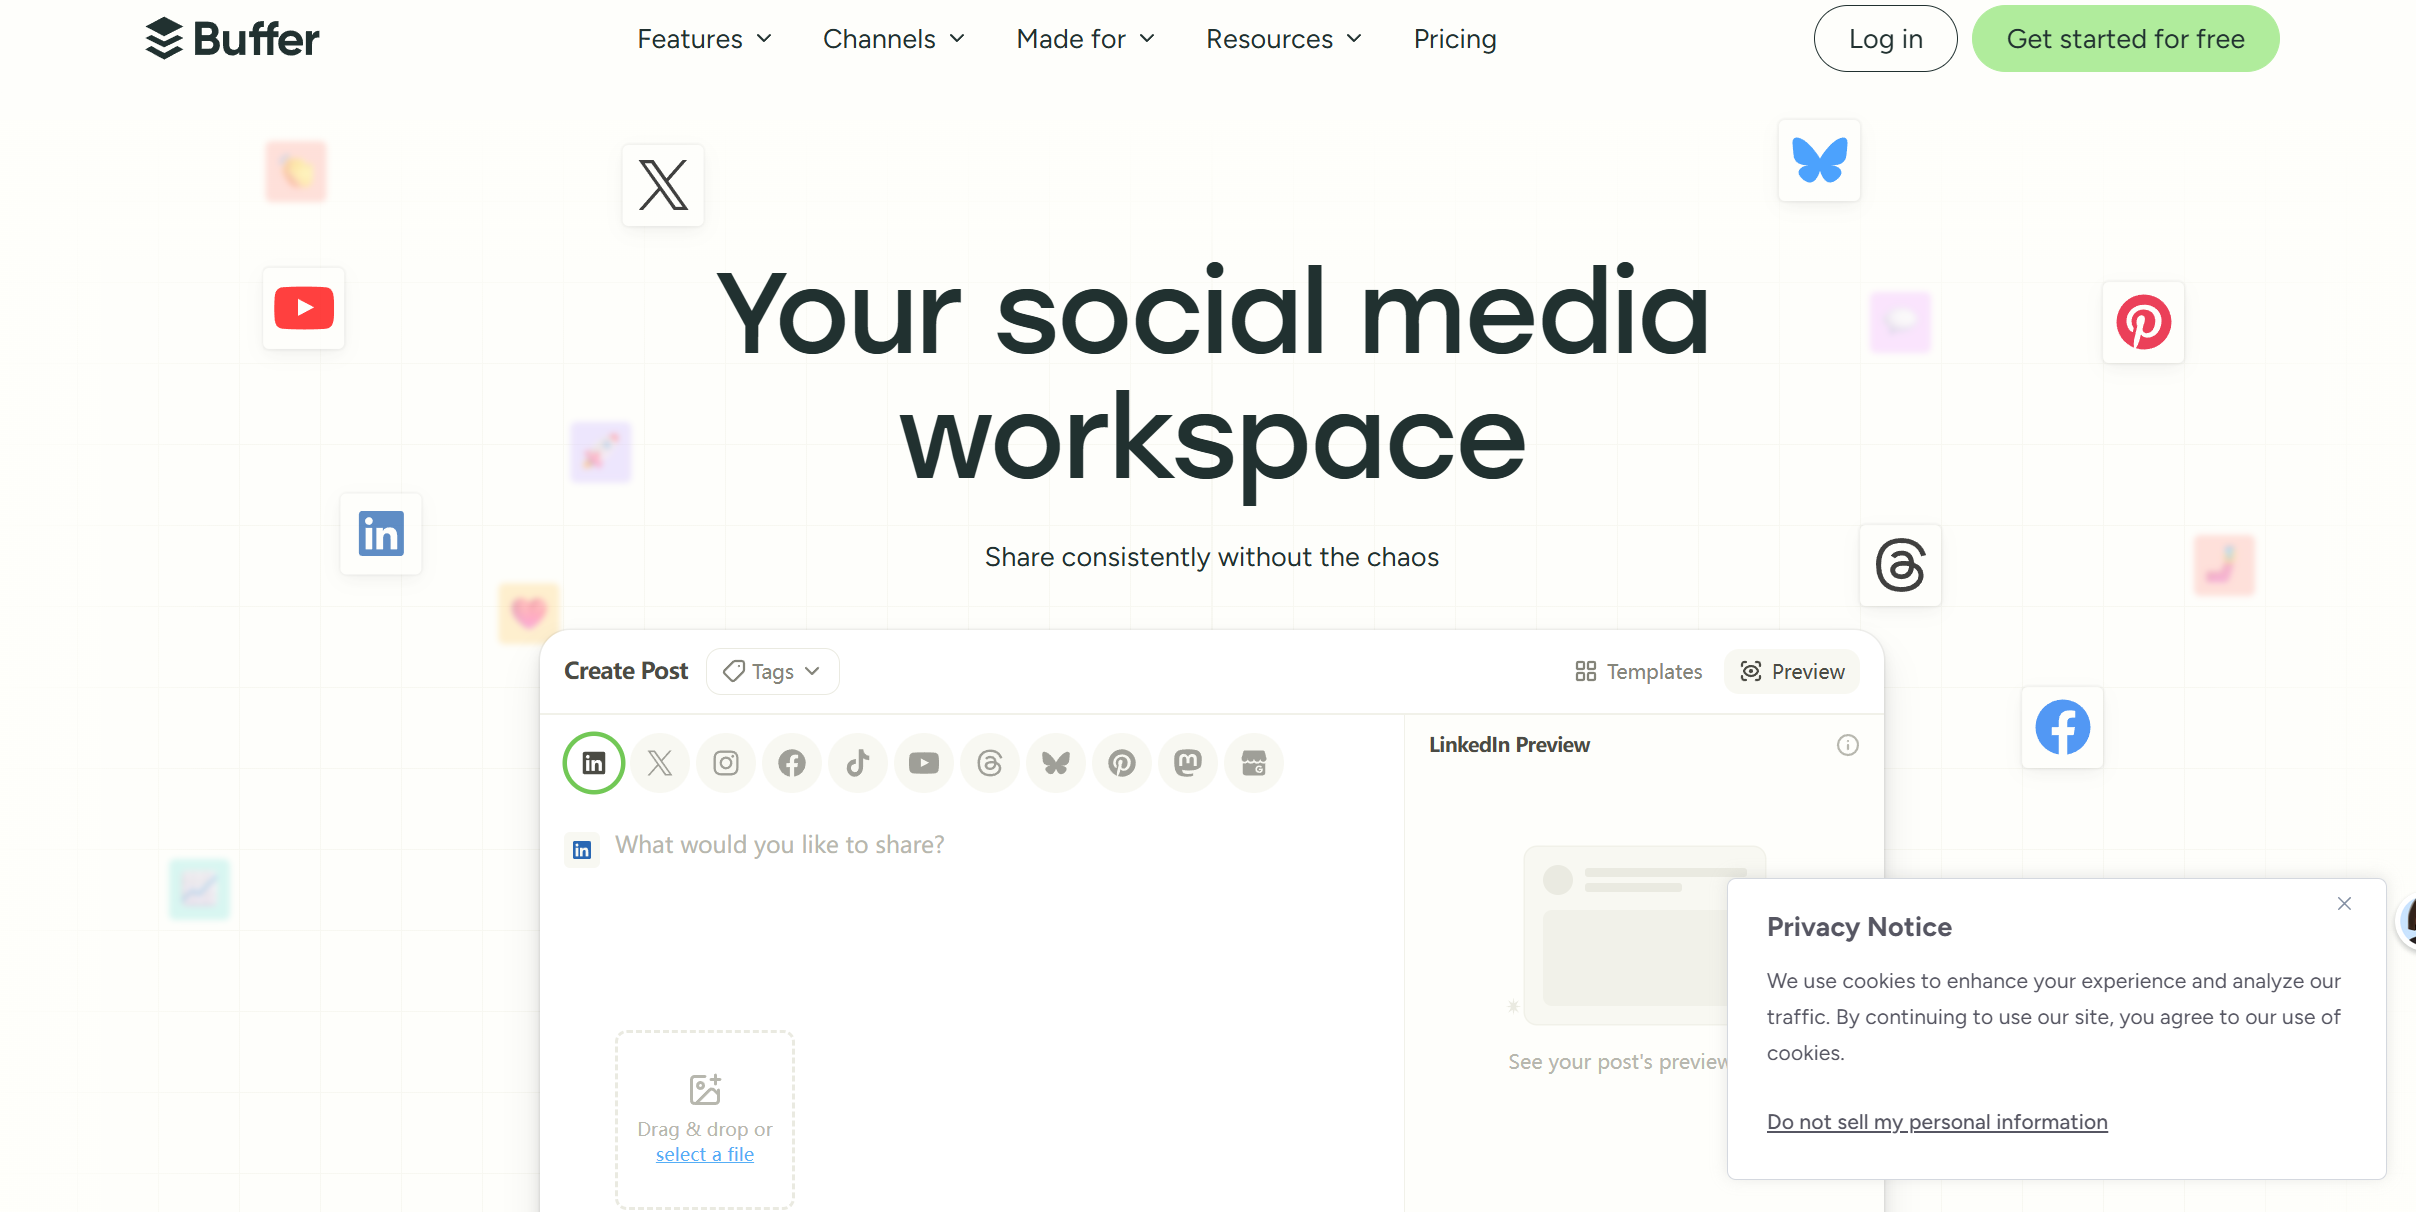
Task: Select X channel icon in composer
Action: coord(660,763)
